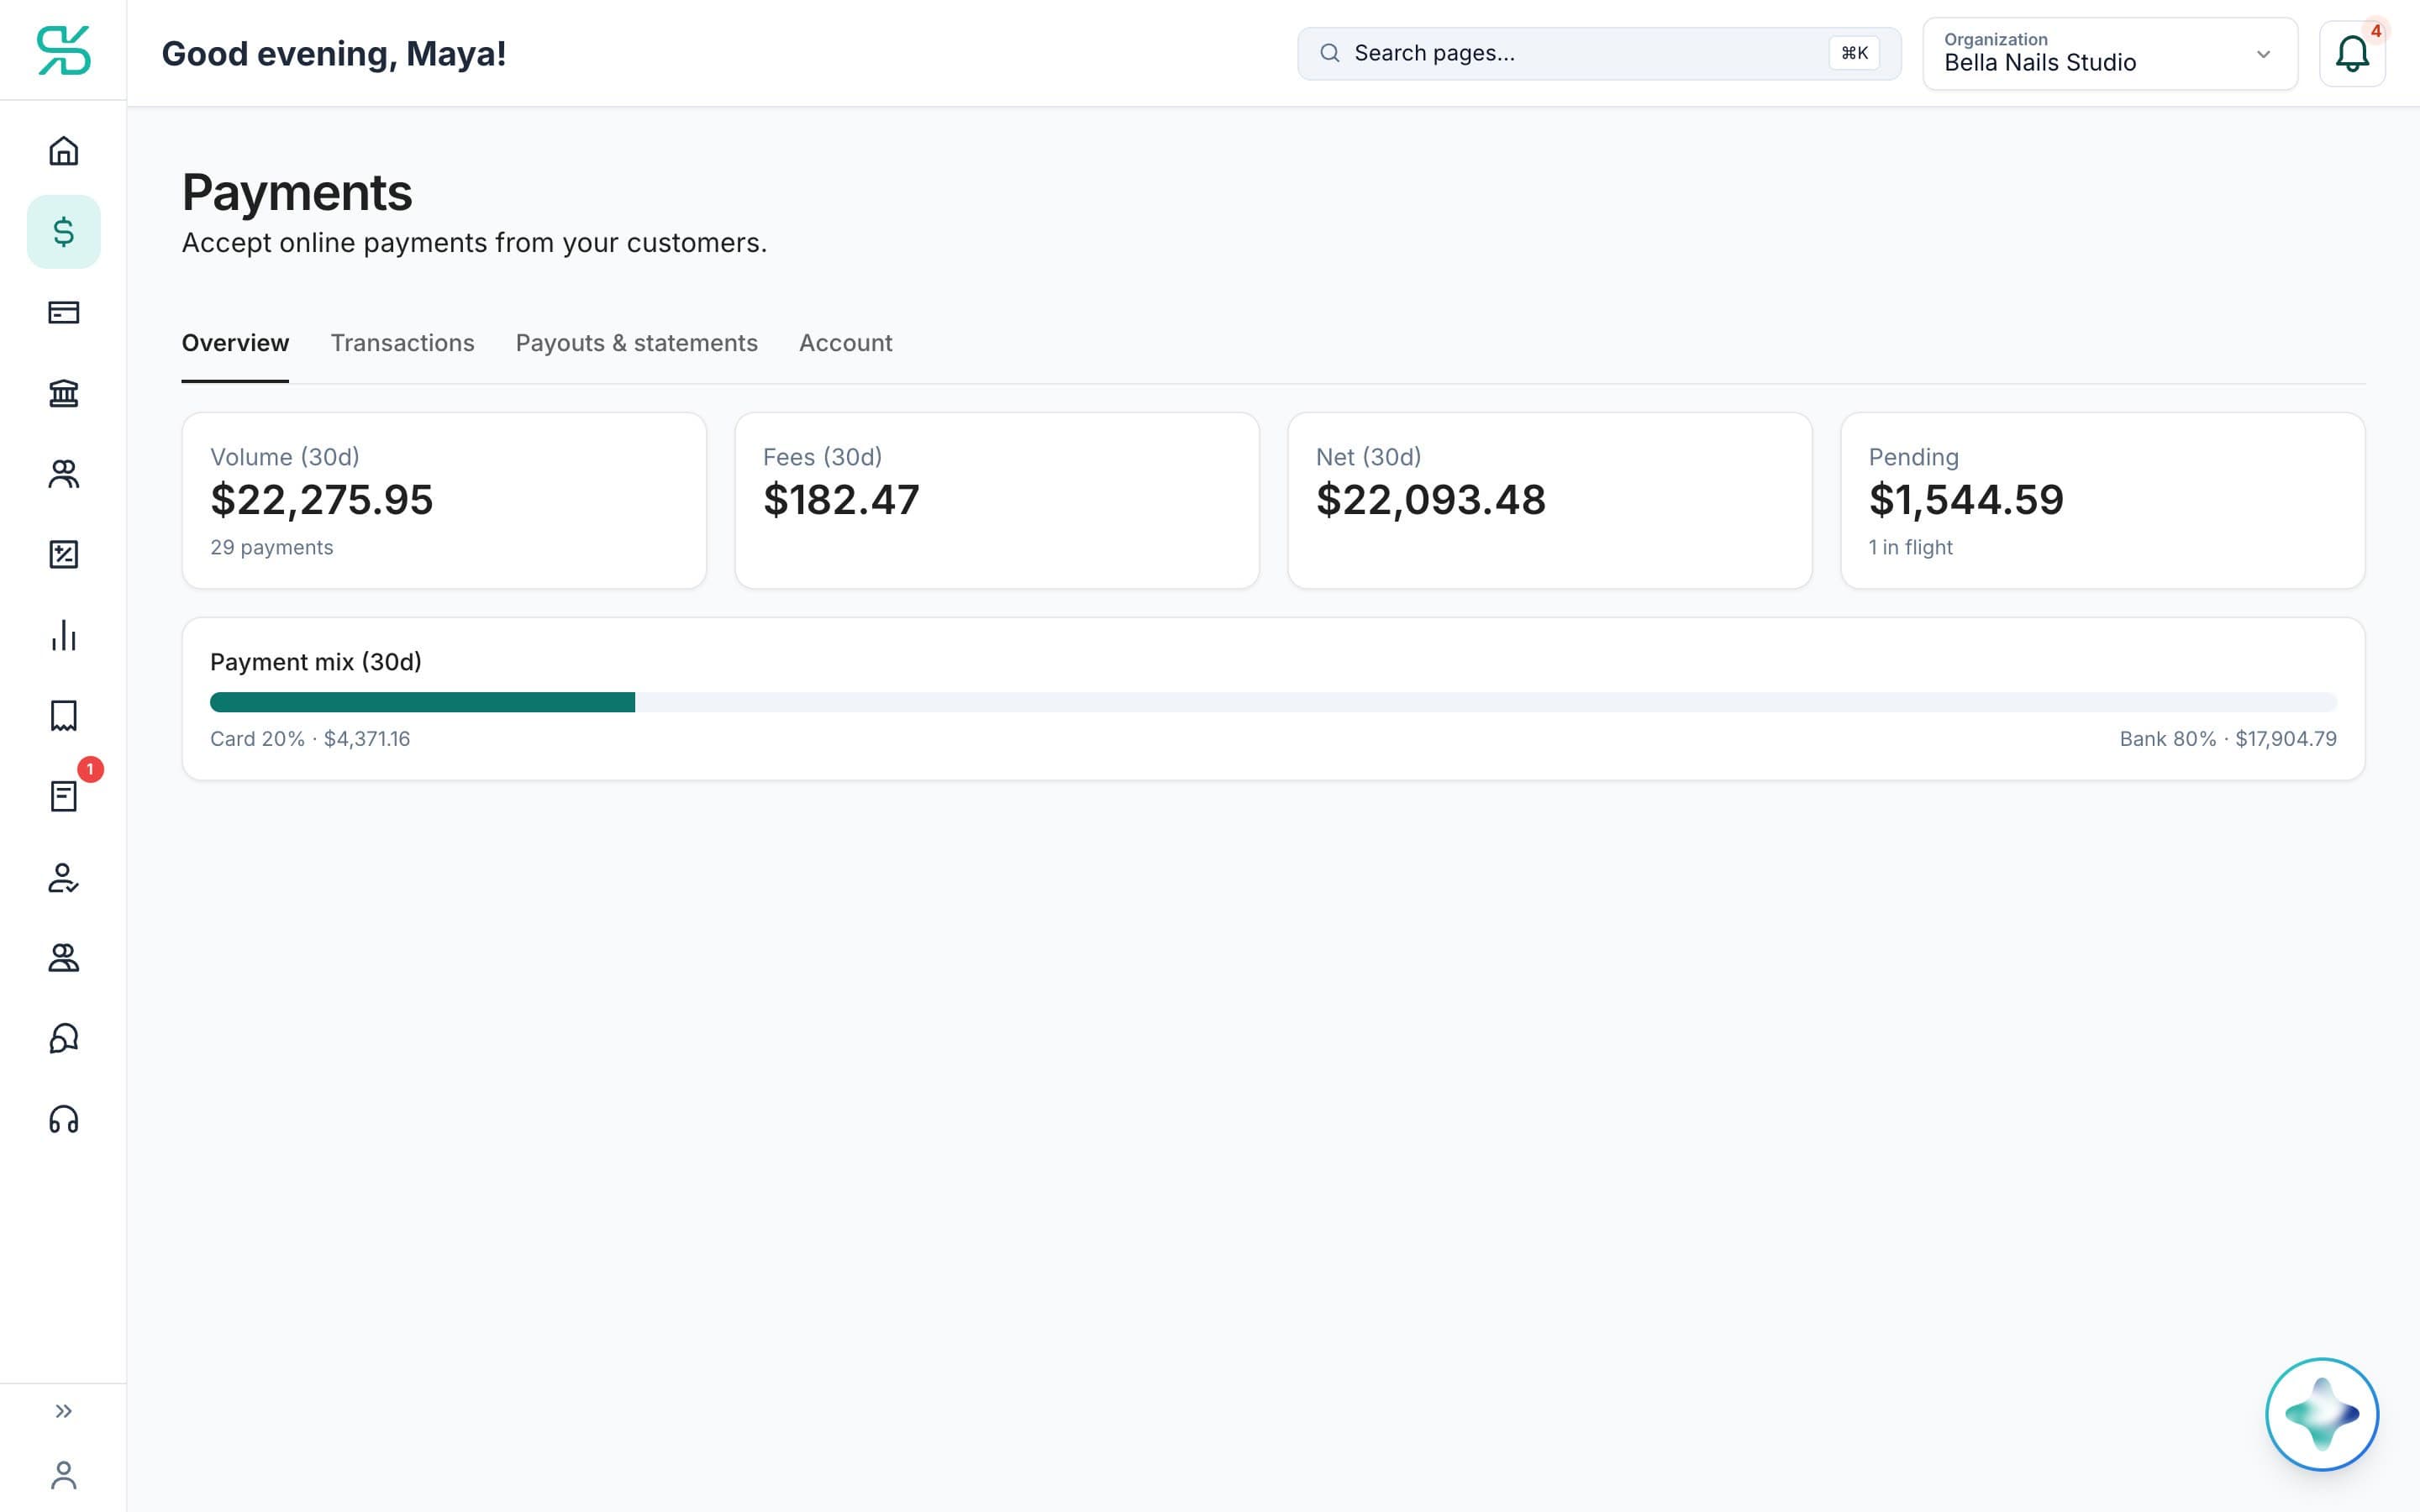Open the receipt icon in sidebar
This screenshot has width=2420, height=1512.
point(63,716)
